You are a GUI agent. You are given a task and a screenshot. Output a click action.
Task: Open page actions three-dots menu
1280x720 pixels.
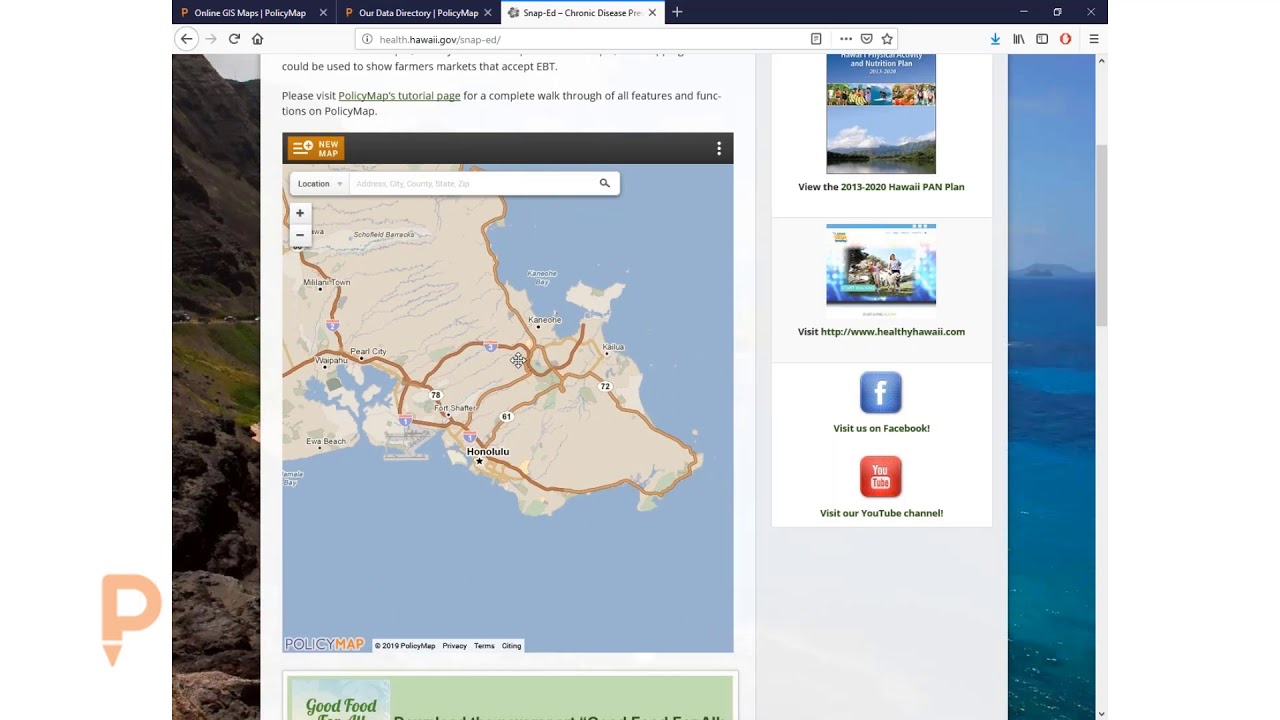coord(846,39)
